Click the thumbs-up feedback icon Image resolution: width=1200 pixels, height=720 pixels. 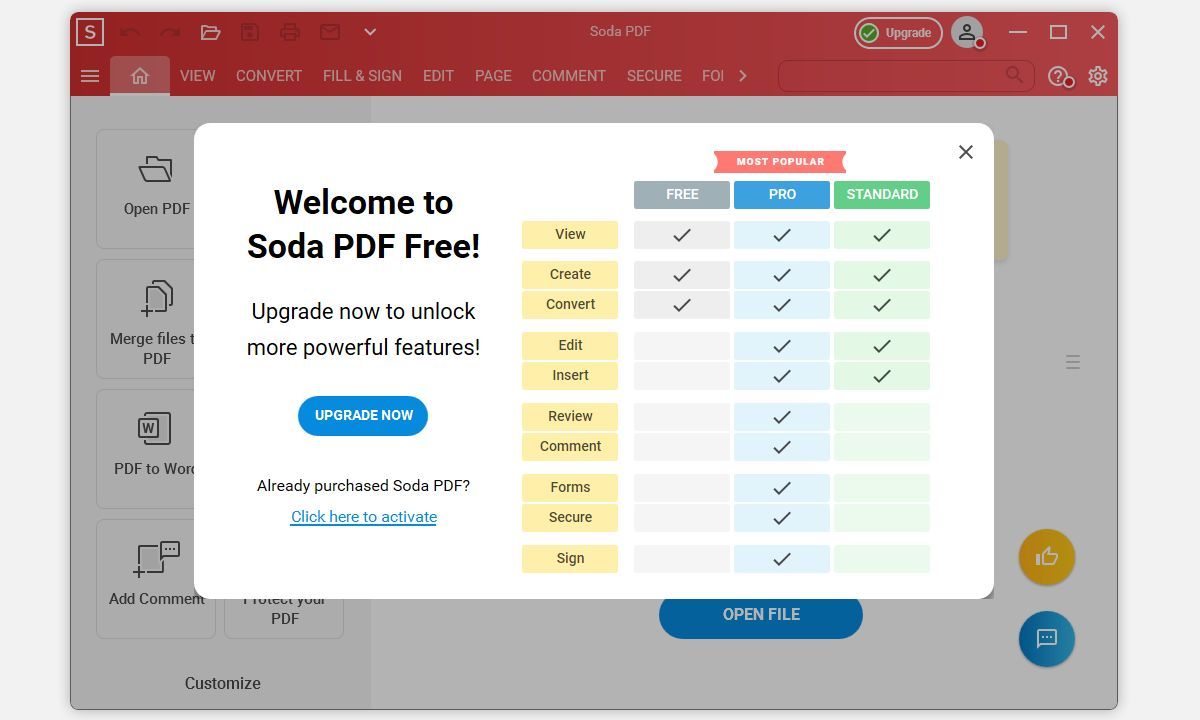(1046, 557)
